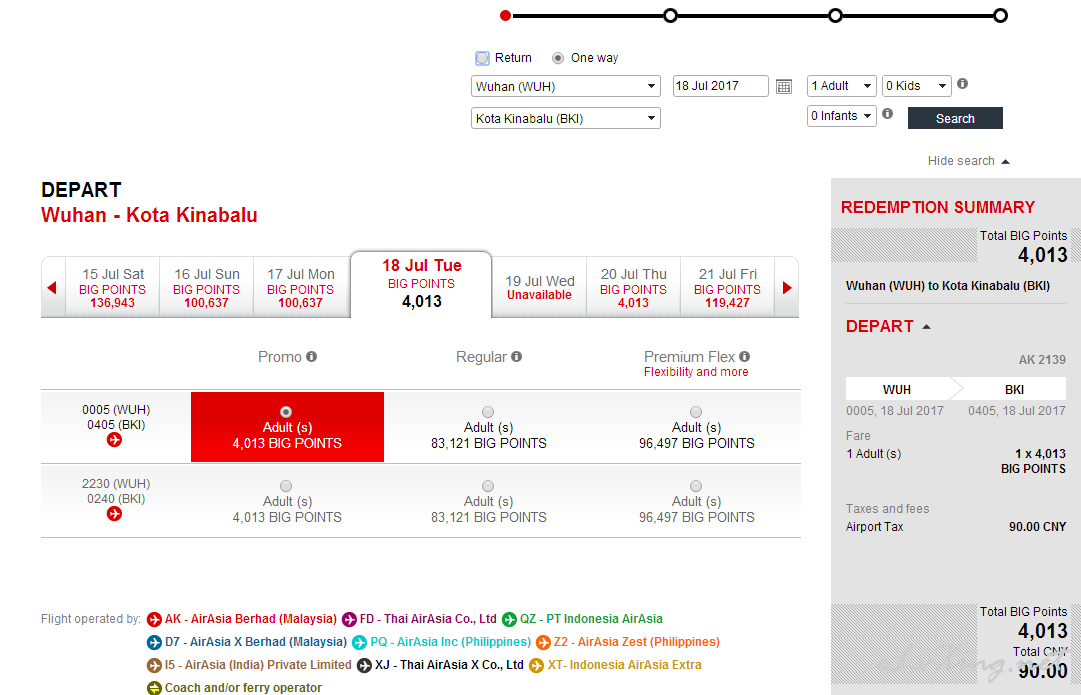Select the One way trip option
Screen dimensions: 1081x695
tap(558, 58)
